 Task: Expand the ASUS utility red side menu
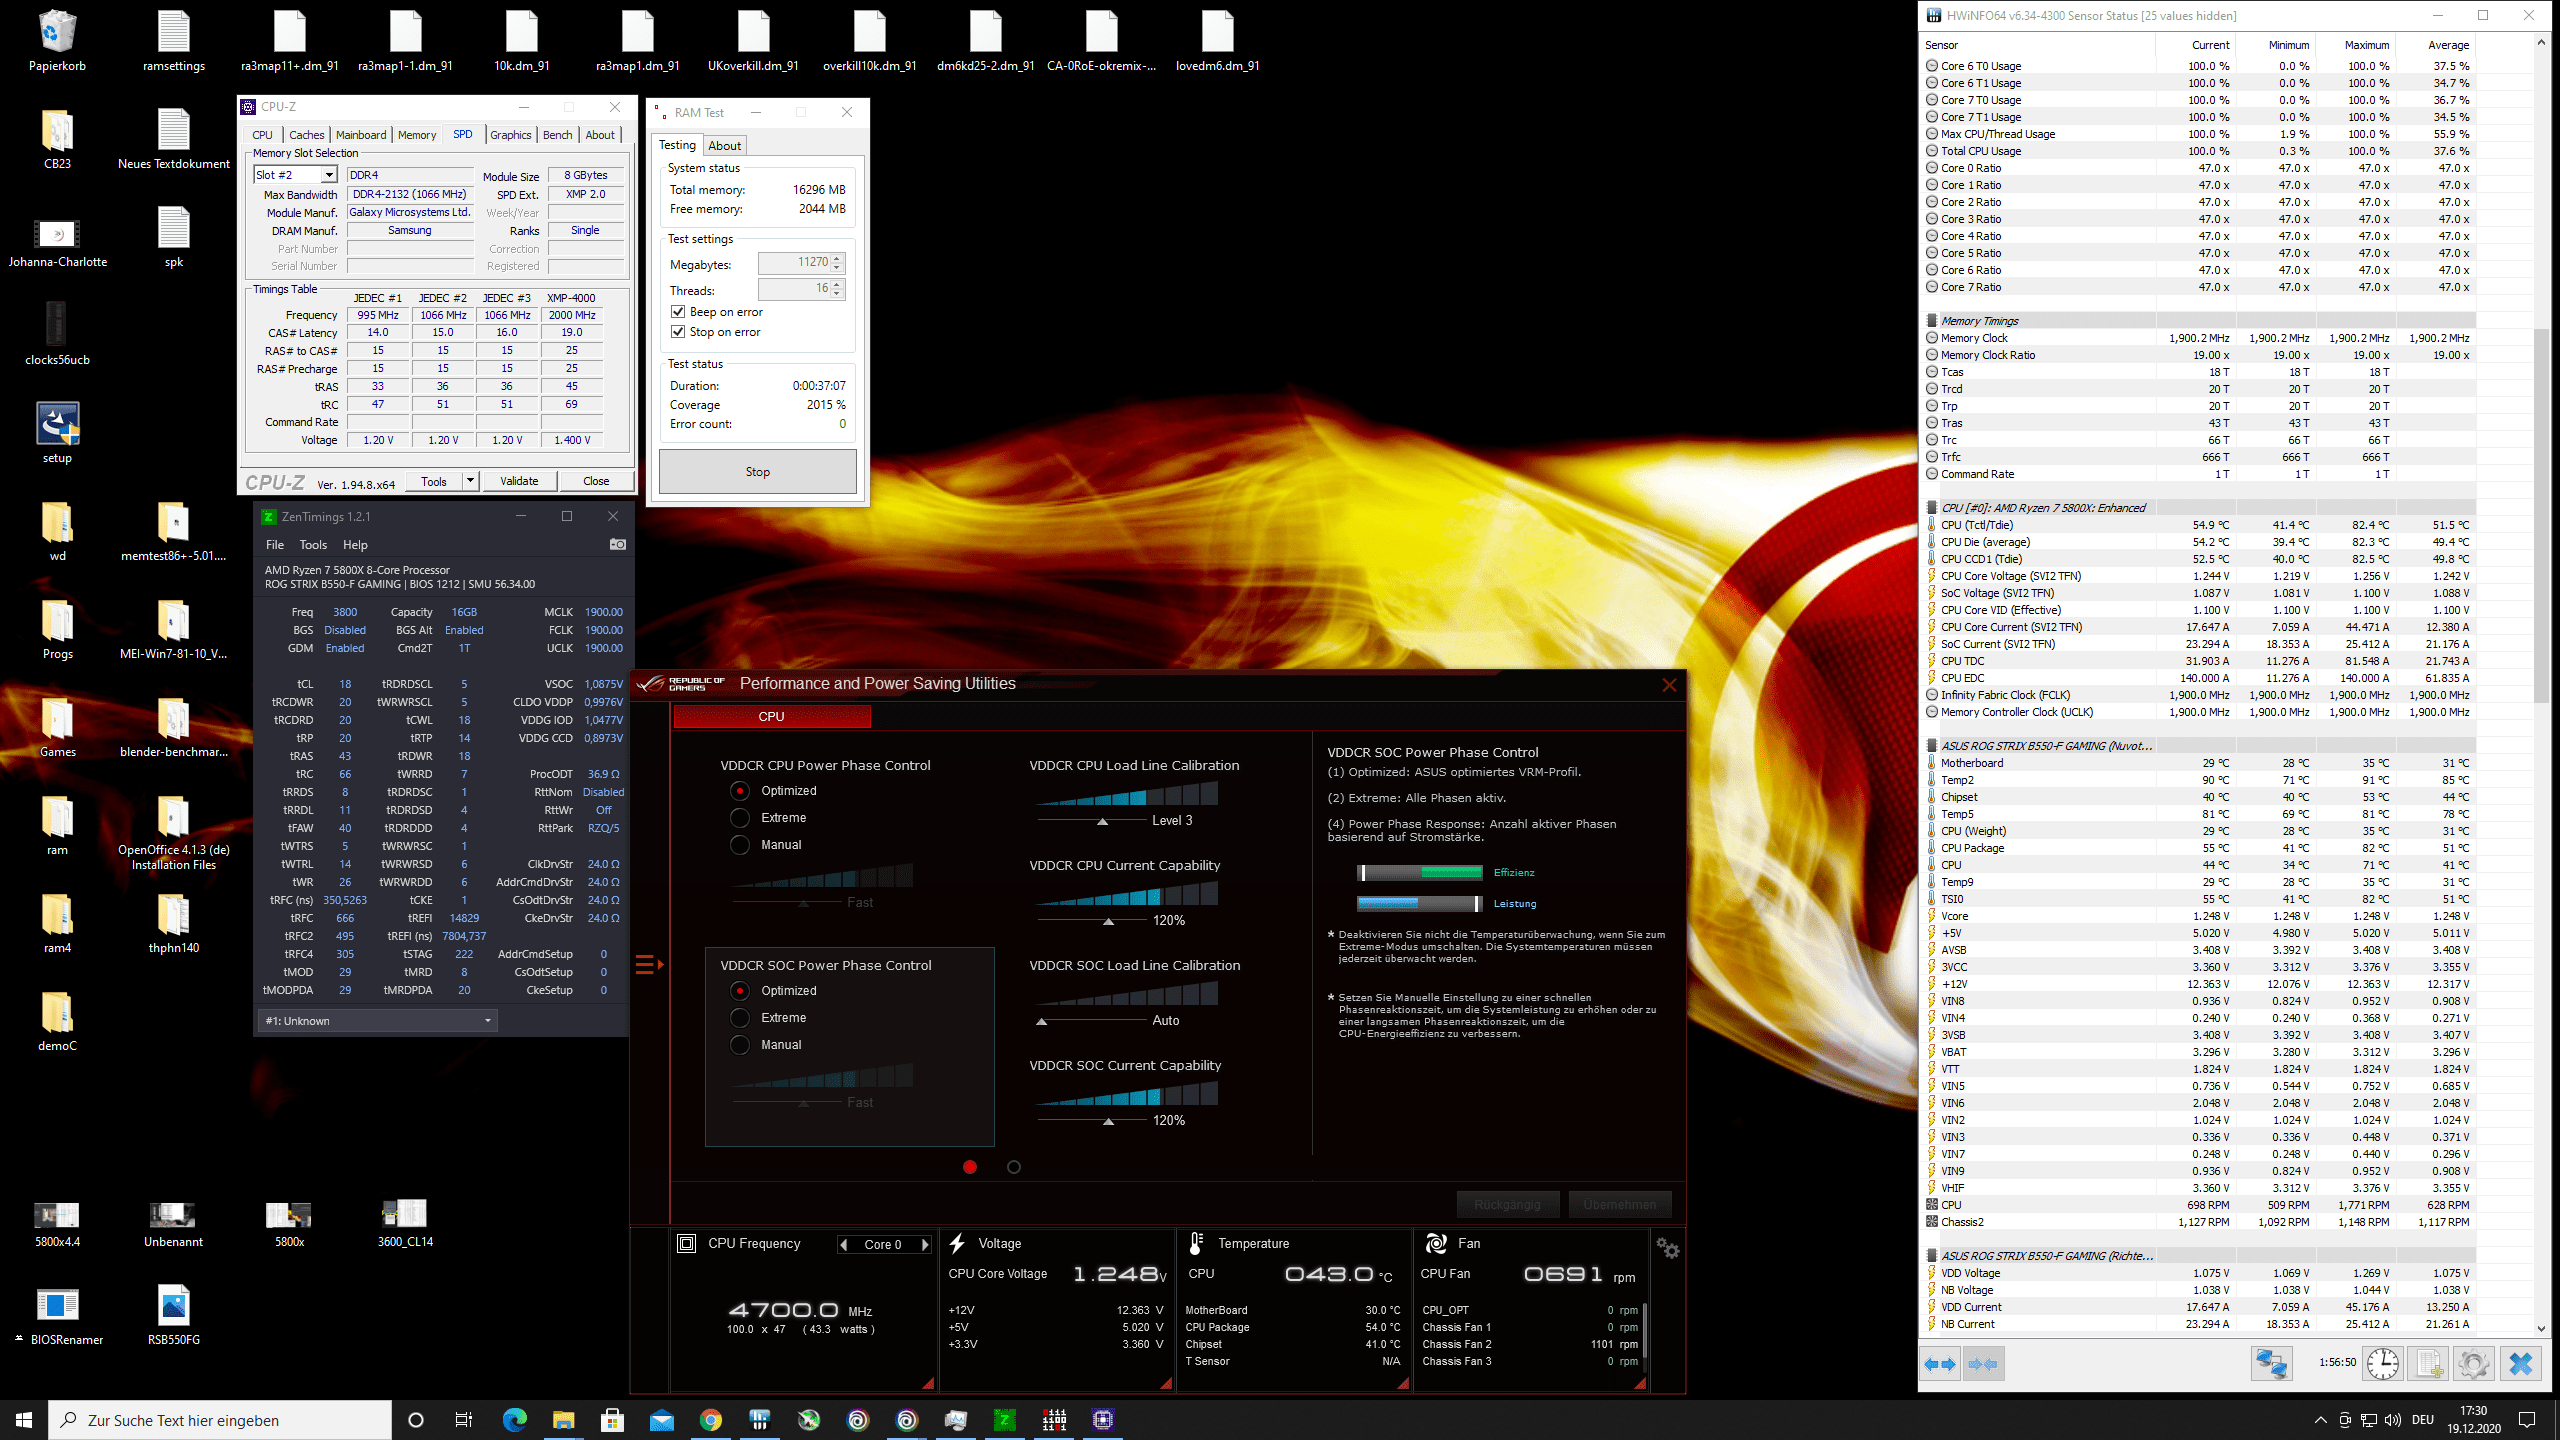coord(649,965)
